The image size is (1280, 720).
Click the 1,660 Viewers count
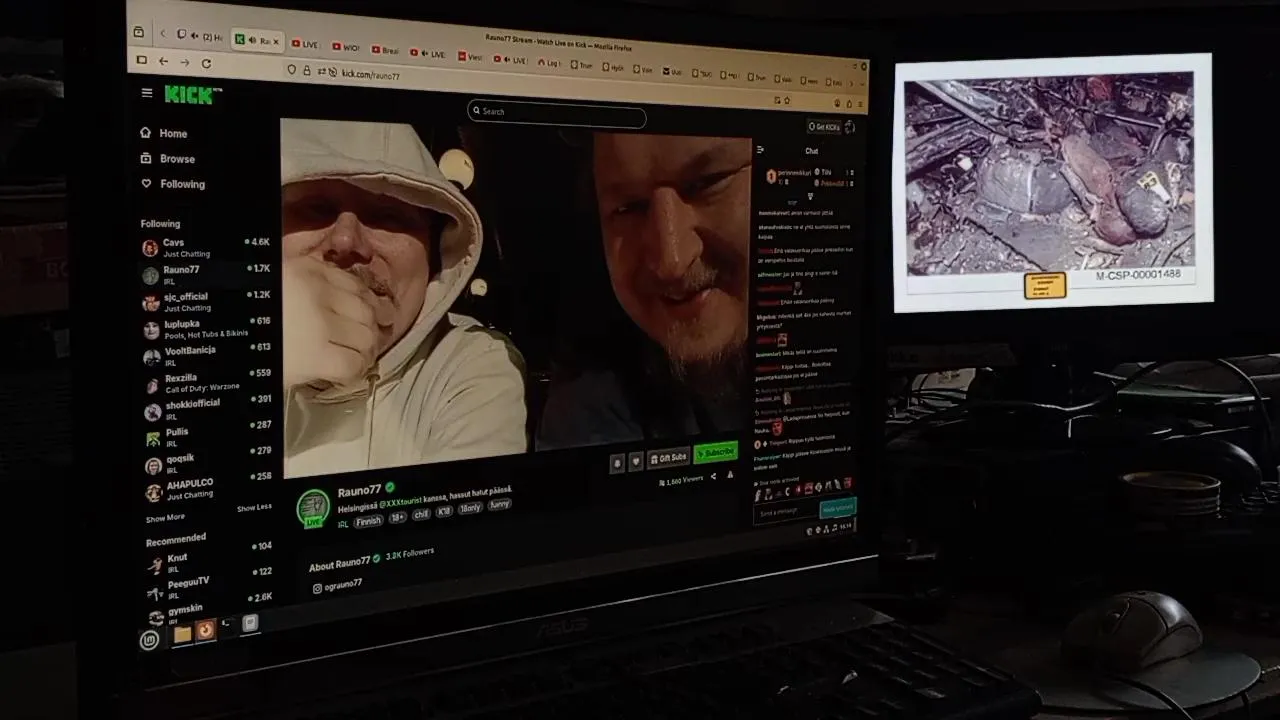click(x=681, y=480)
